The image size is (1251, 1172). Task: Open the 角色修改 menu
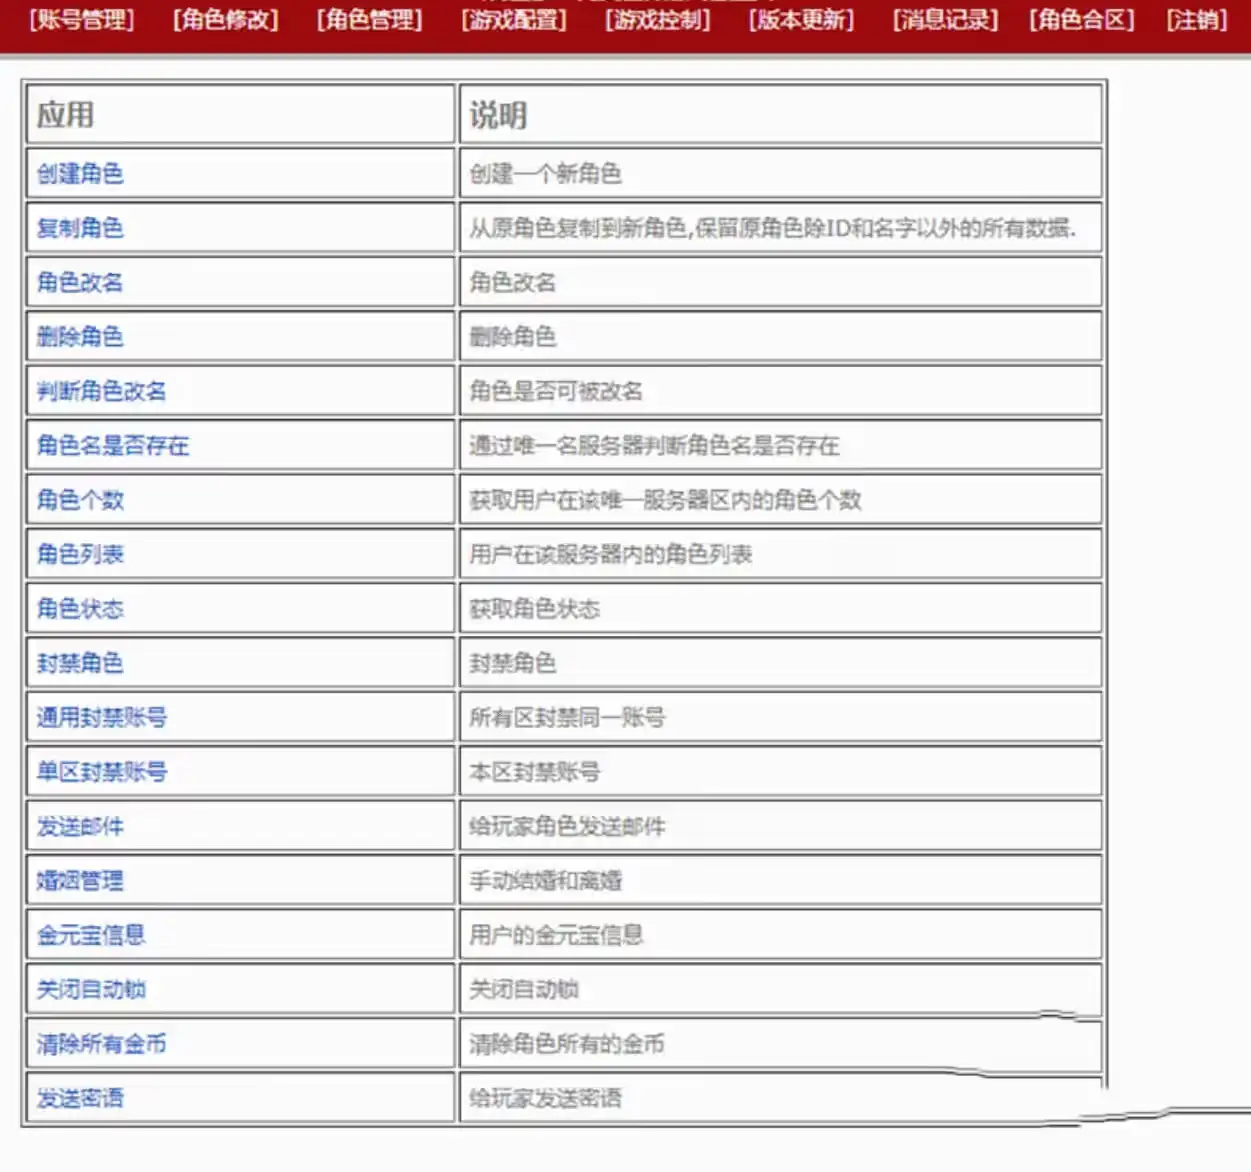coord(225,20)
